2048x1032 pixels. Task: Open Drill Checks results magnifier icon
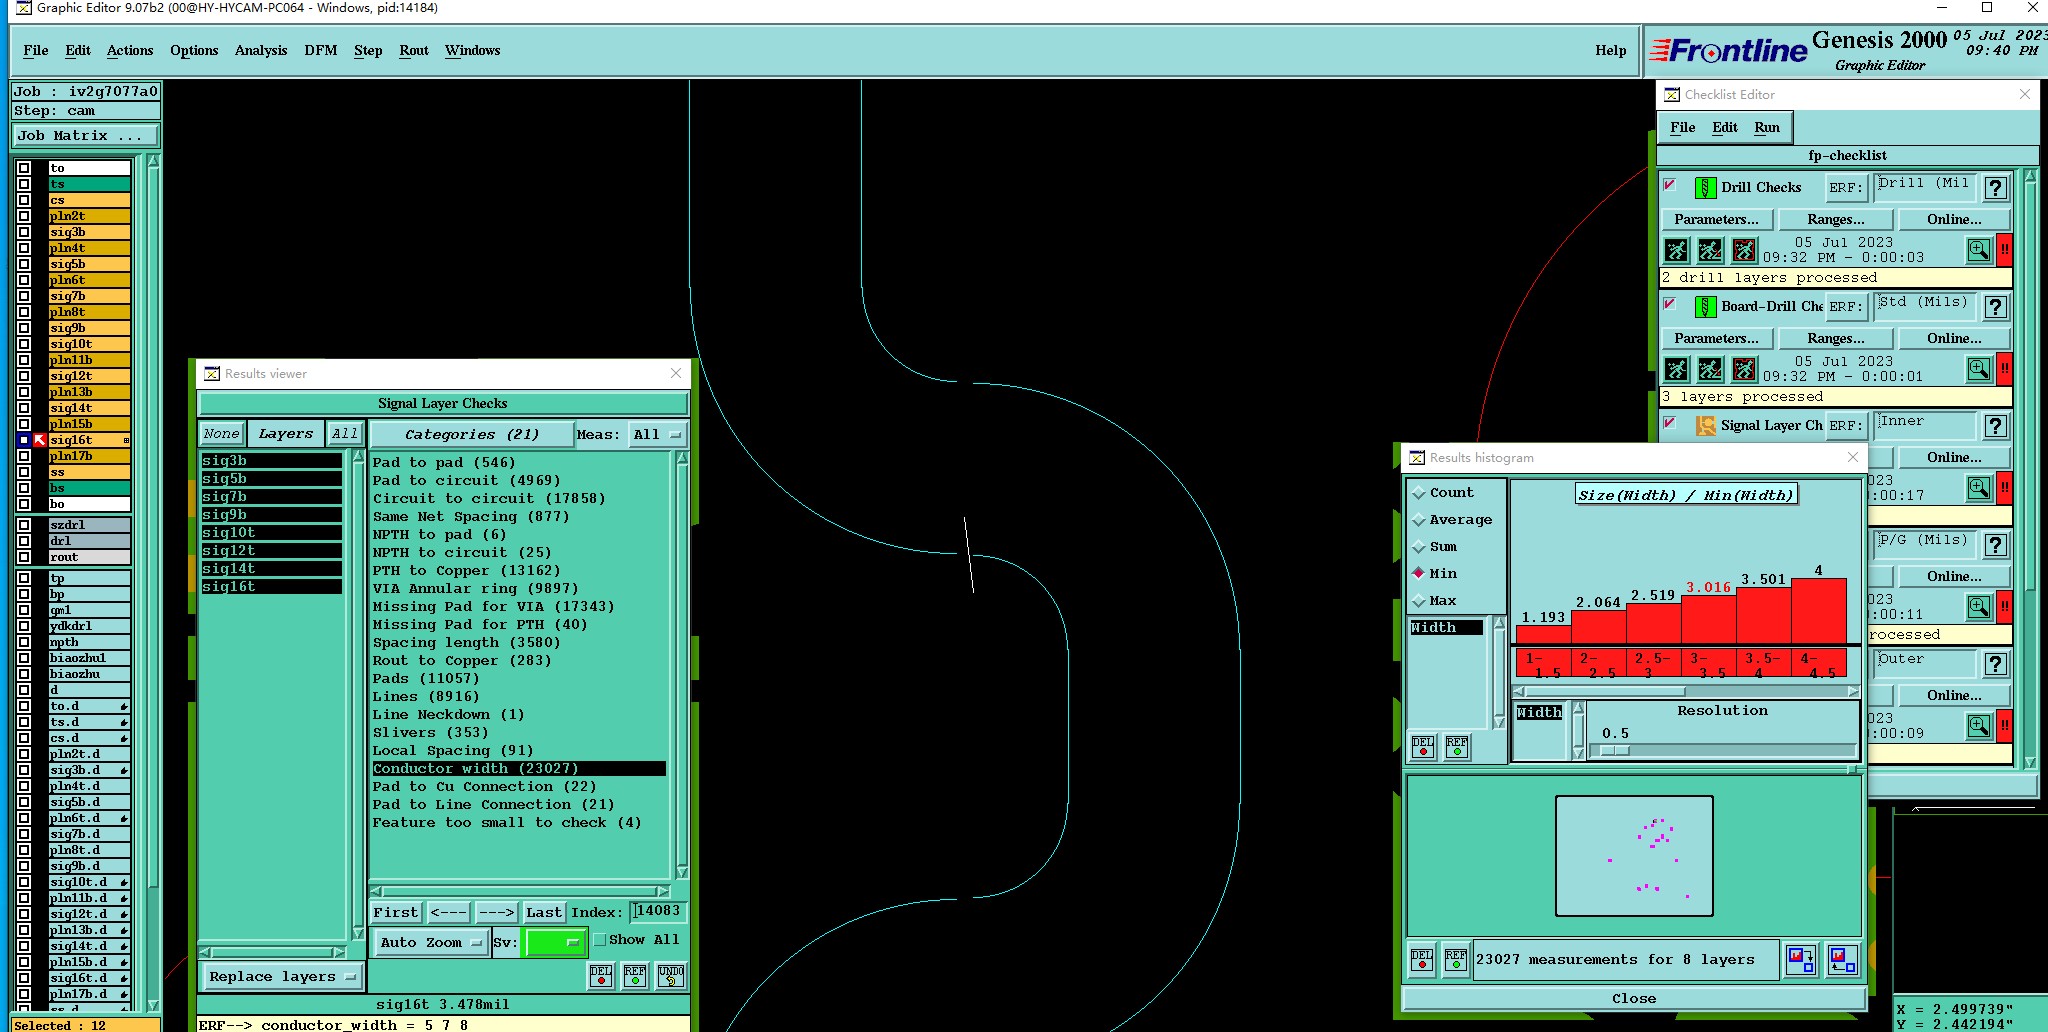click(1979, 250)
